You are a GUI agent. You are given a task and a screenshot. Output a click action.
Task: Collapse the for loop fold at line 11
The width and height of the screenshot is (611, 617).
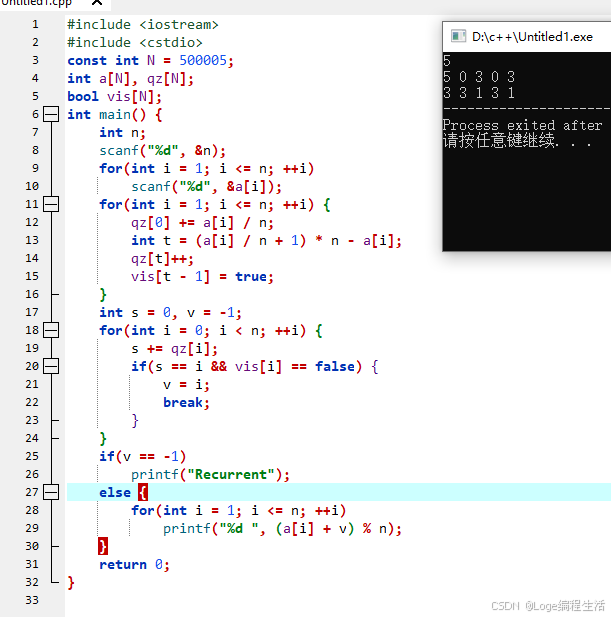(x=51, y=204)
